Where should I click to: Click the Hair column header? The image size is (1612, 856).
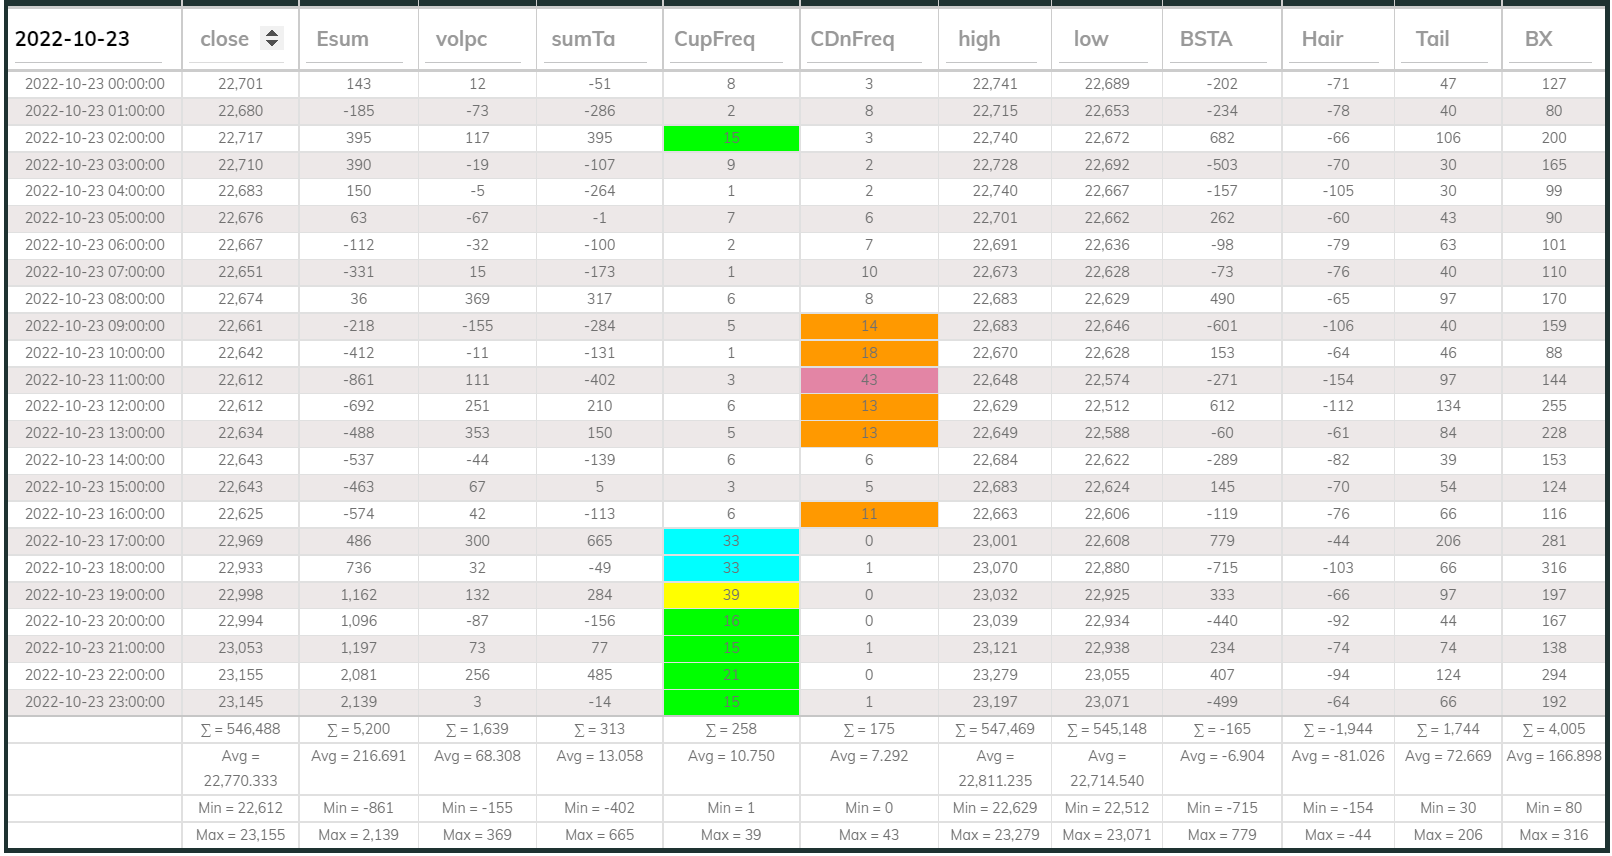(1322, 39)
